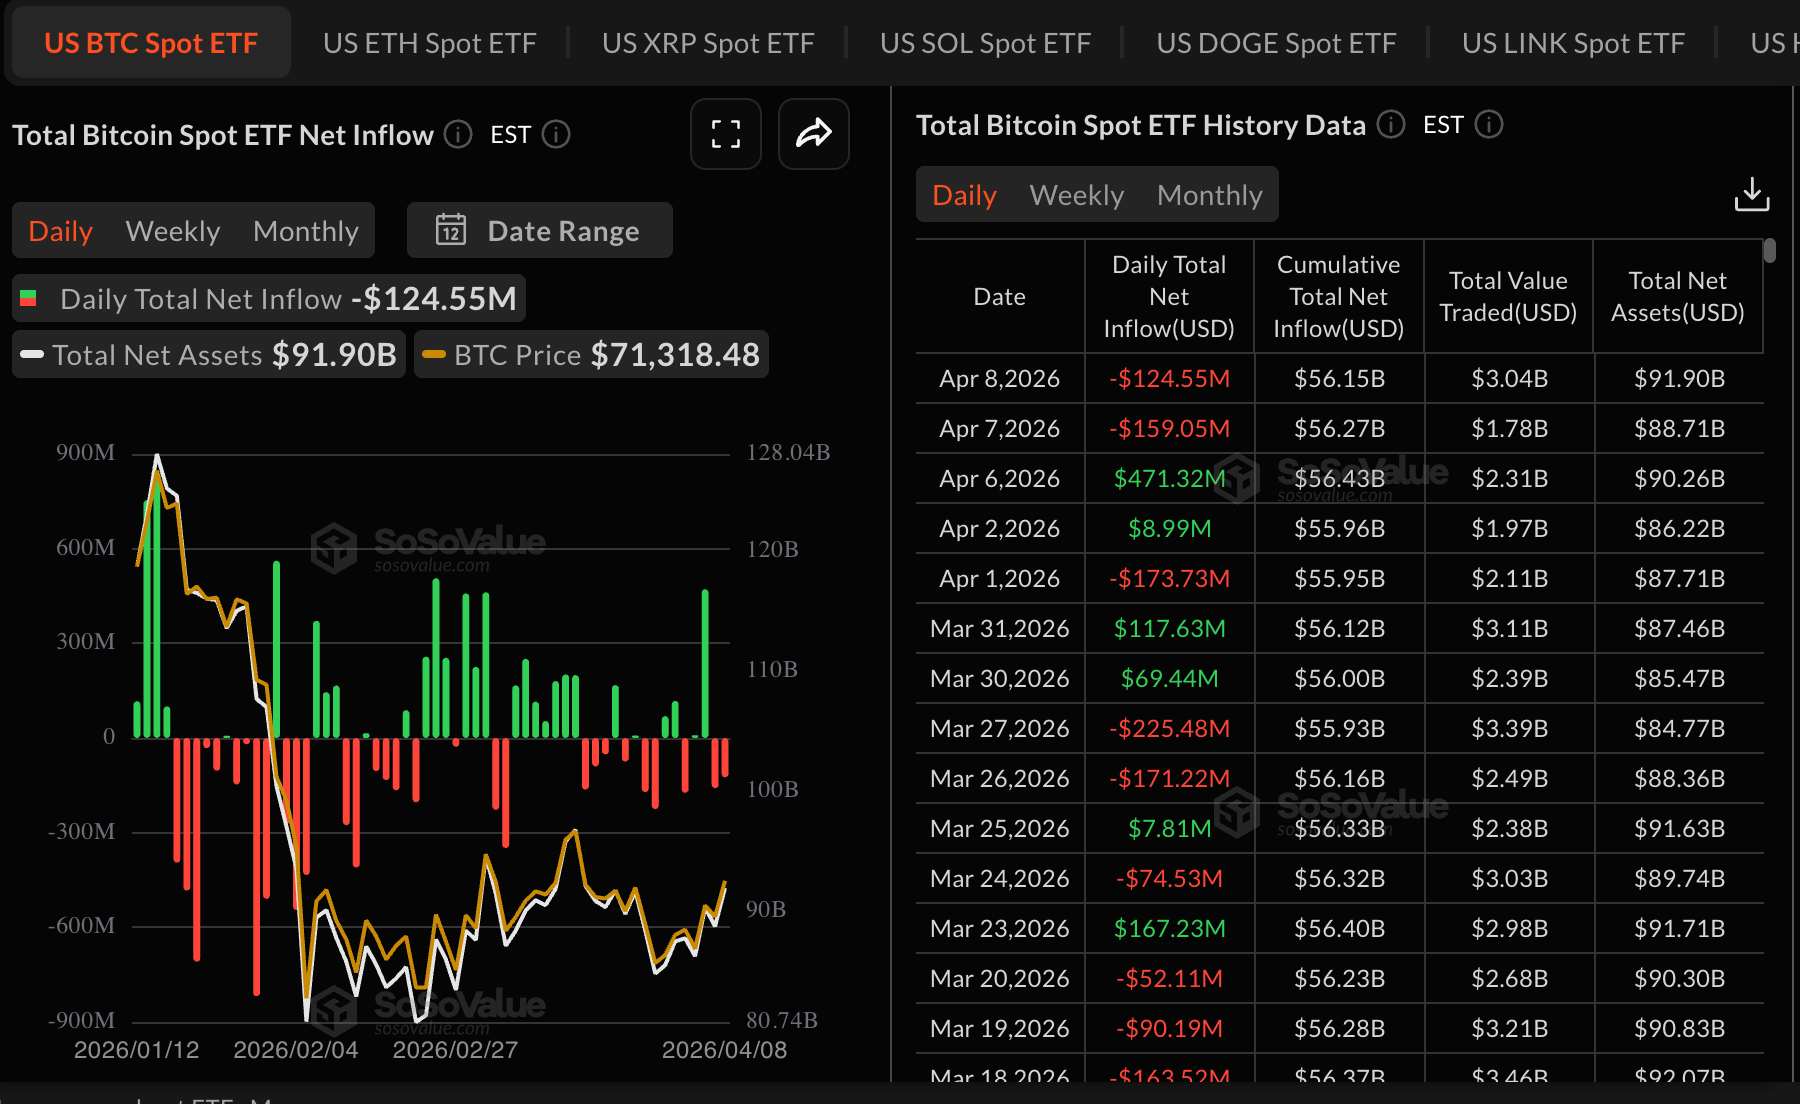This screenshot has width=1800, height=1104.
Task: Click info icon beside history EST label
Action: pos(1489,124)
